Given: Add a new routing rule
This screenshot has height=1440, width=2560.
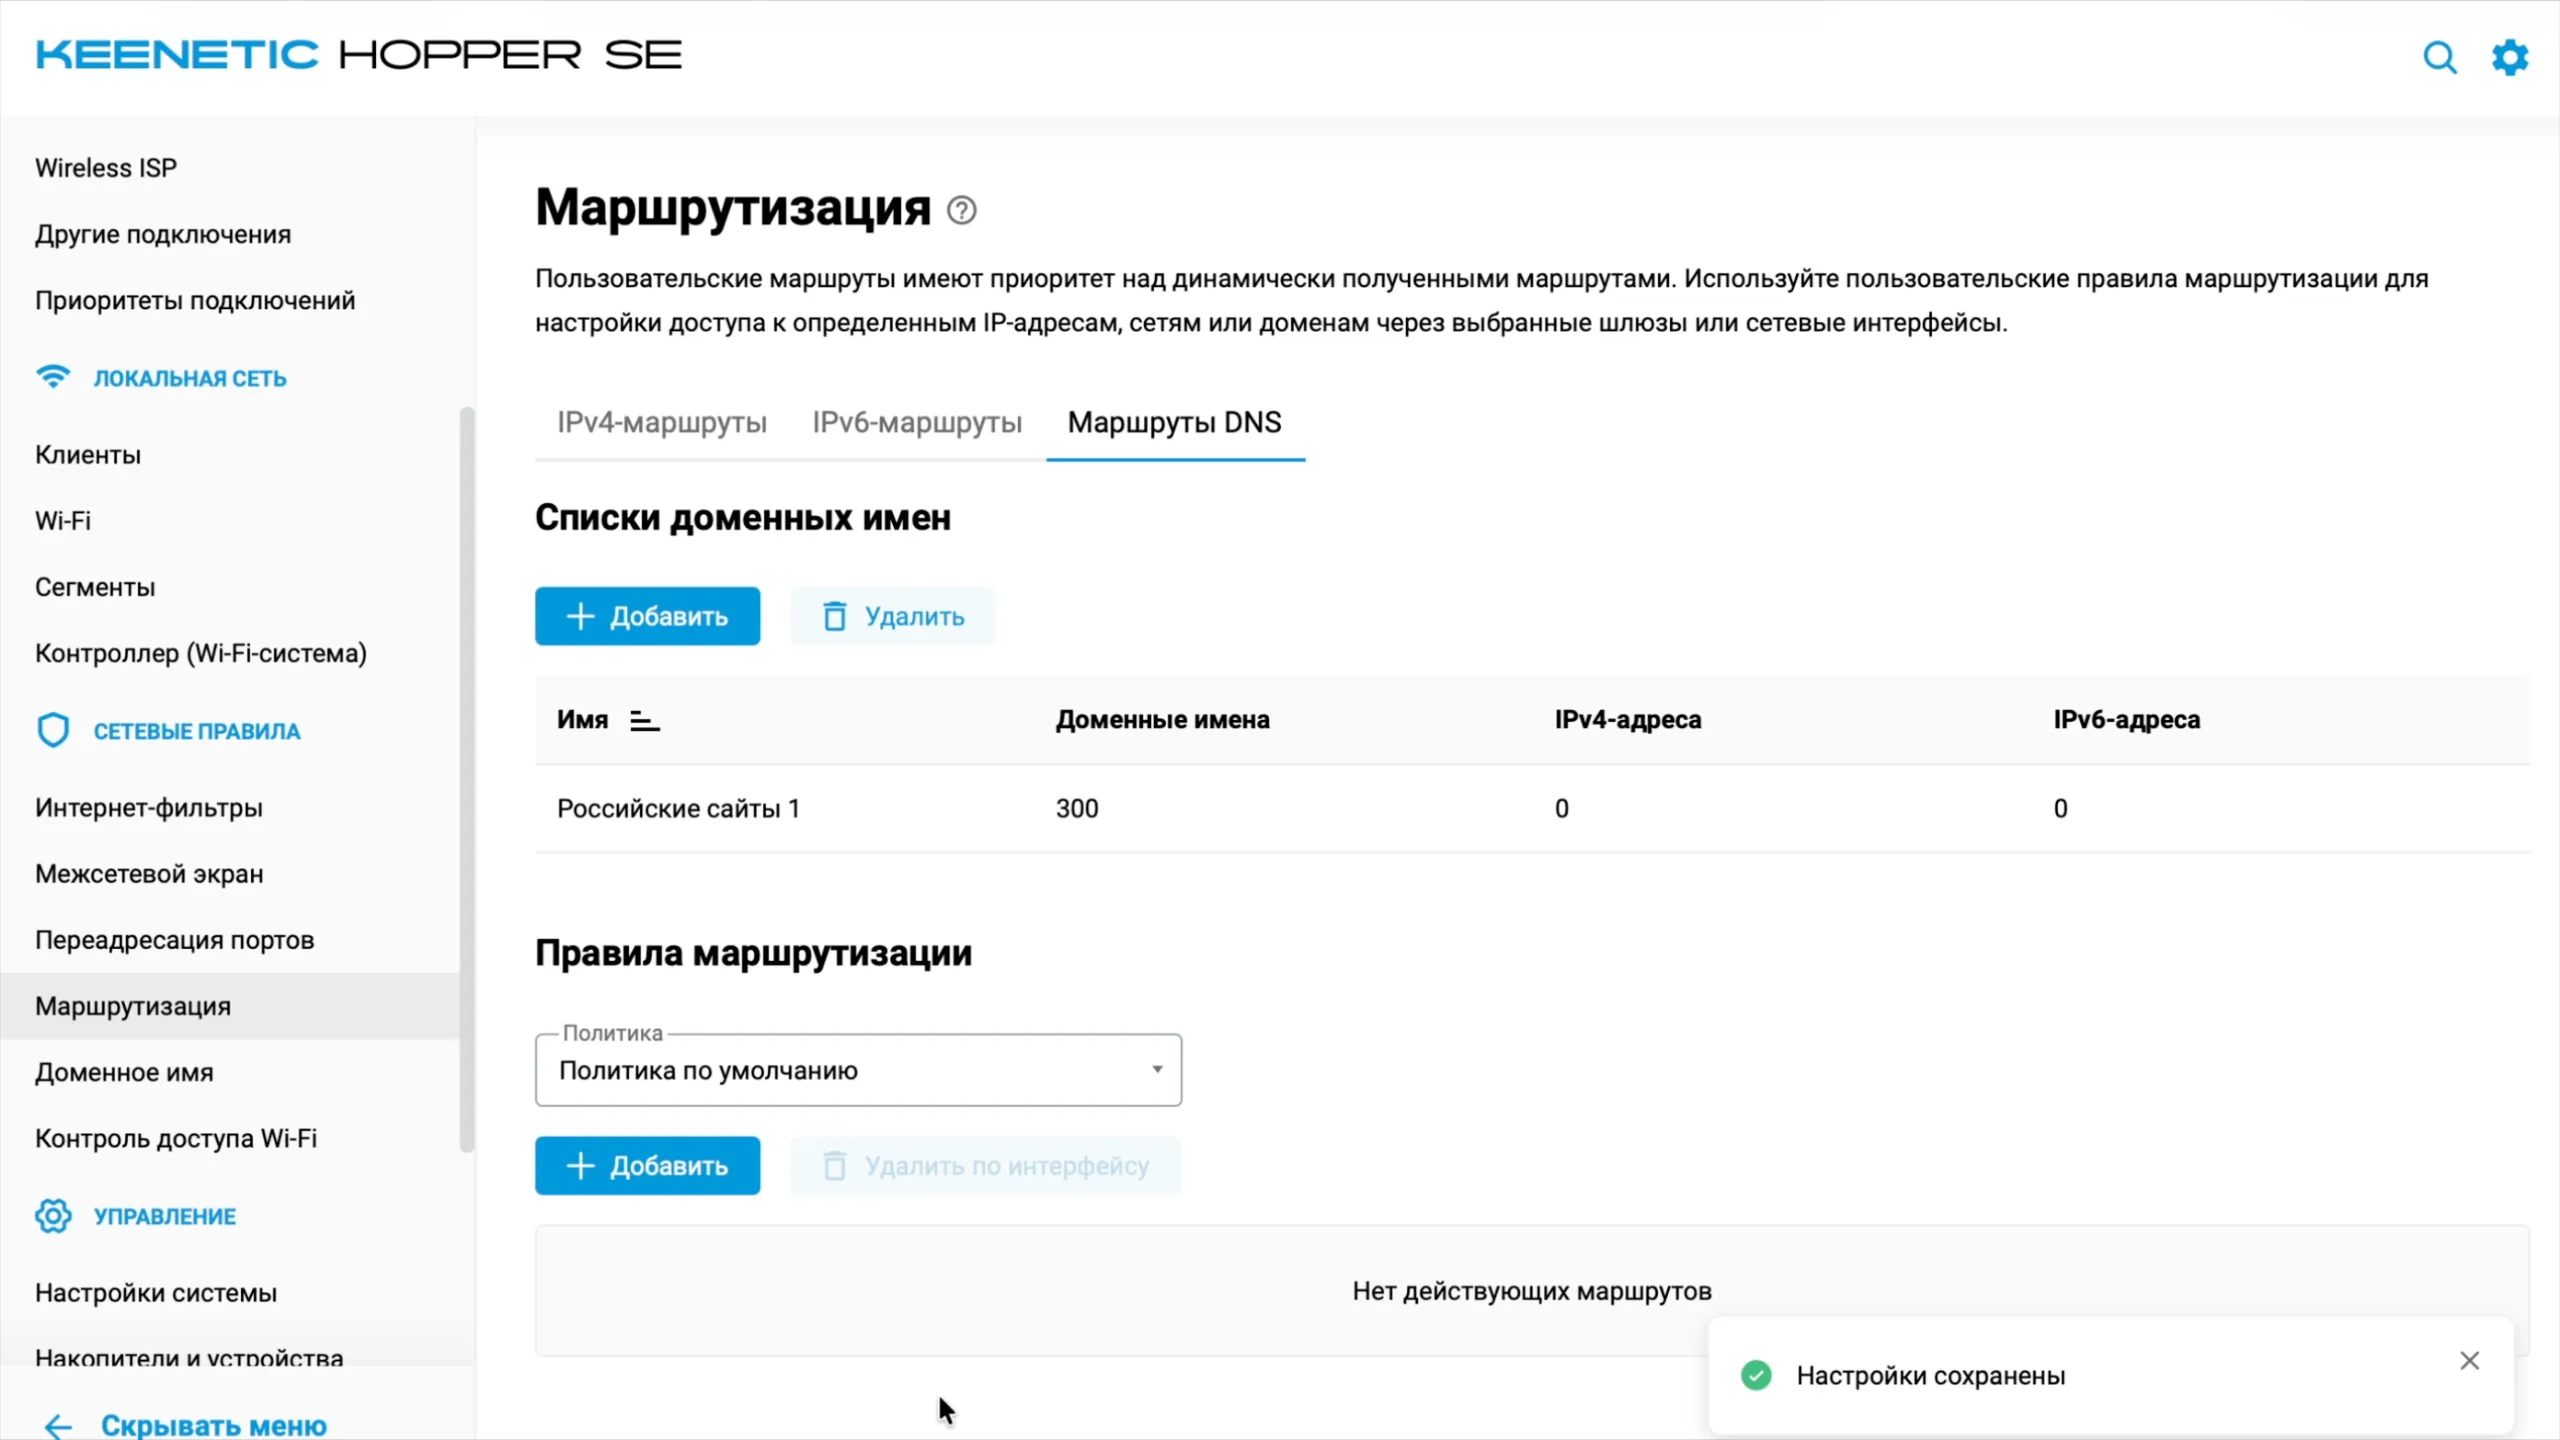Looking at the screenshot, I should point(647,1166).
